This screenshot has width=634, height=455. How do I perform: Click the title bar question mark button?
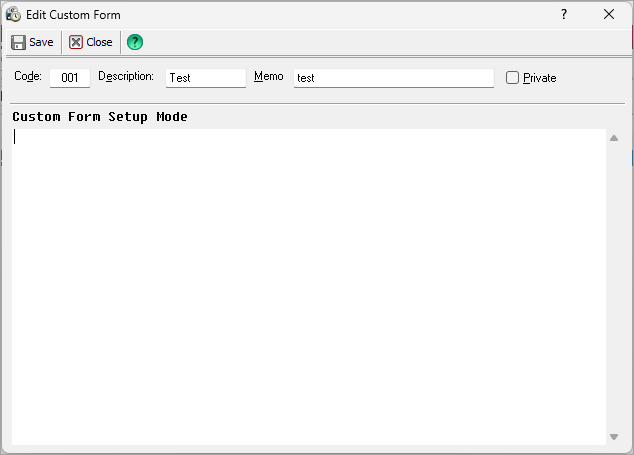(564, 15)
